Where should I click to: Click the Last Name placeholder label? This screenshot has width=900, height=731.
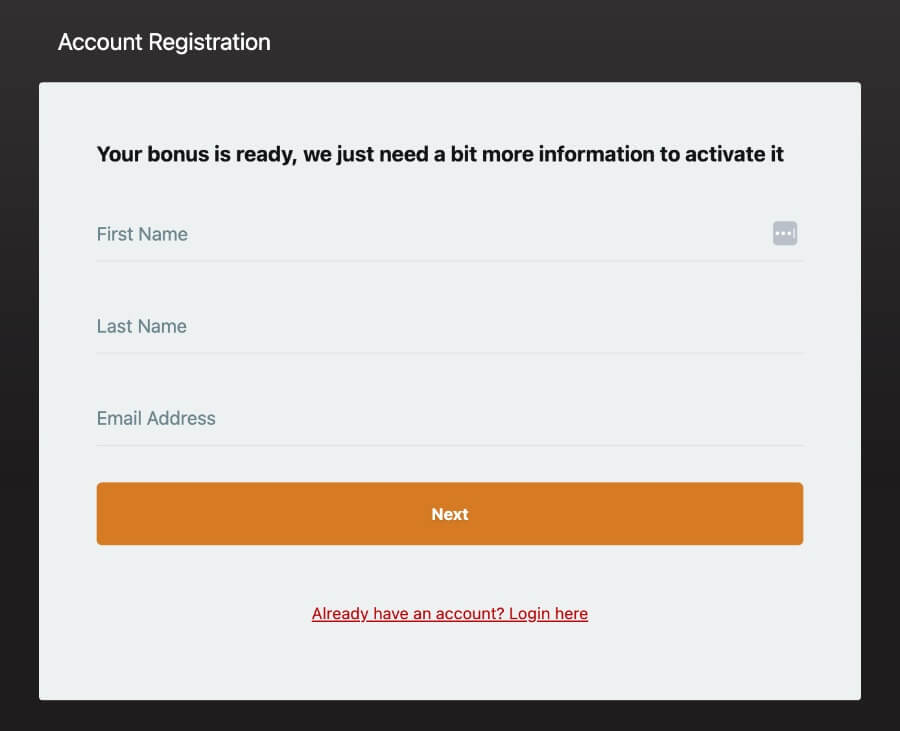pyautogui.click(x=141, y=326)
